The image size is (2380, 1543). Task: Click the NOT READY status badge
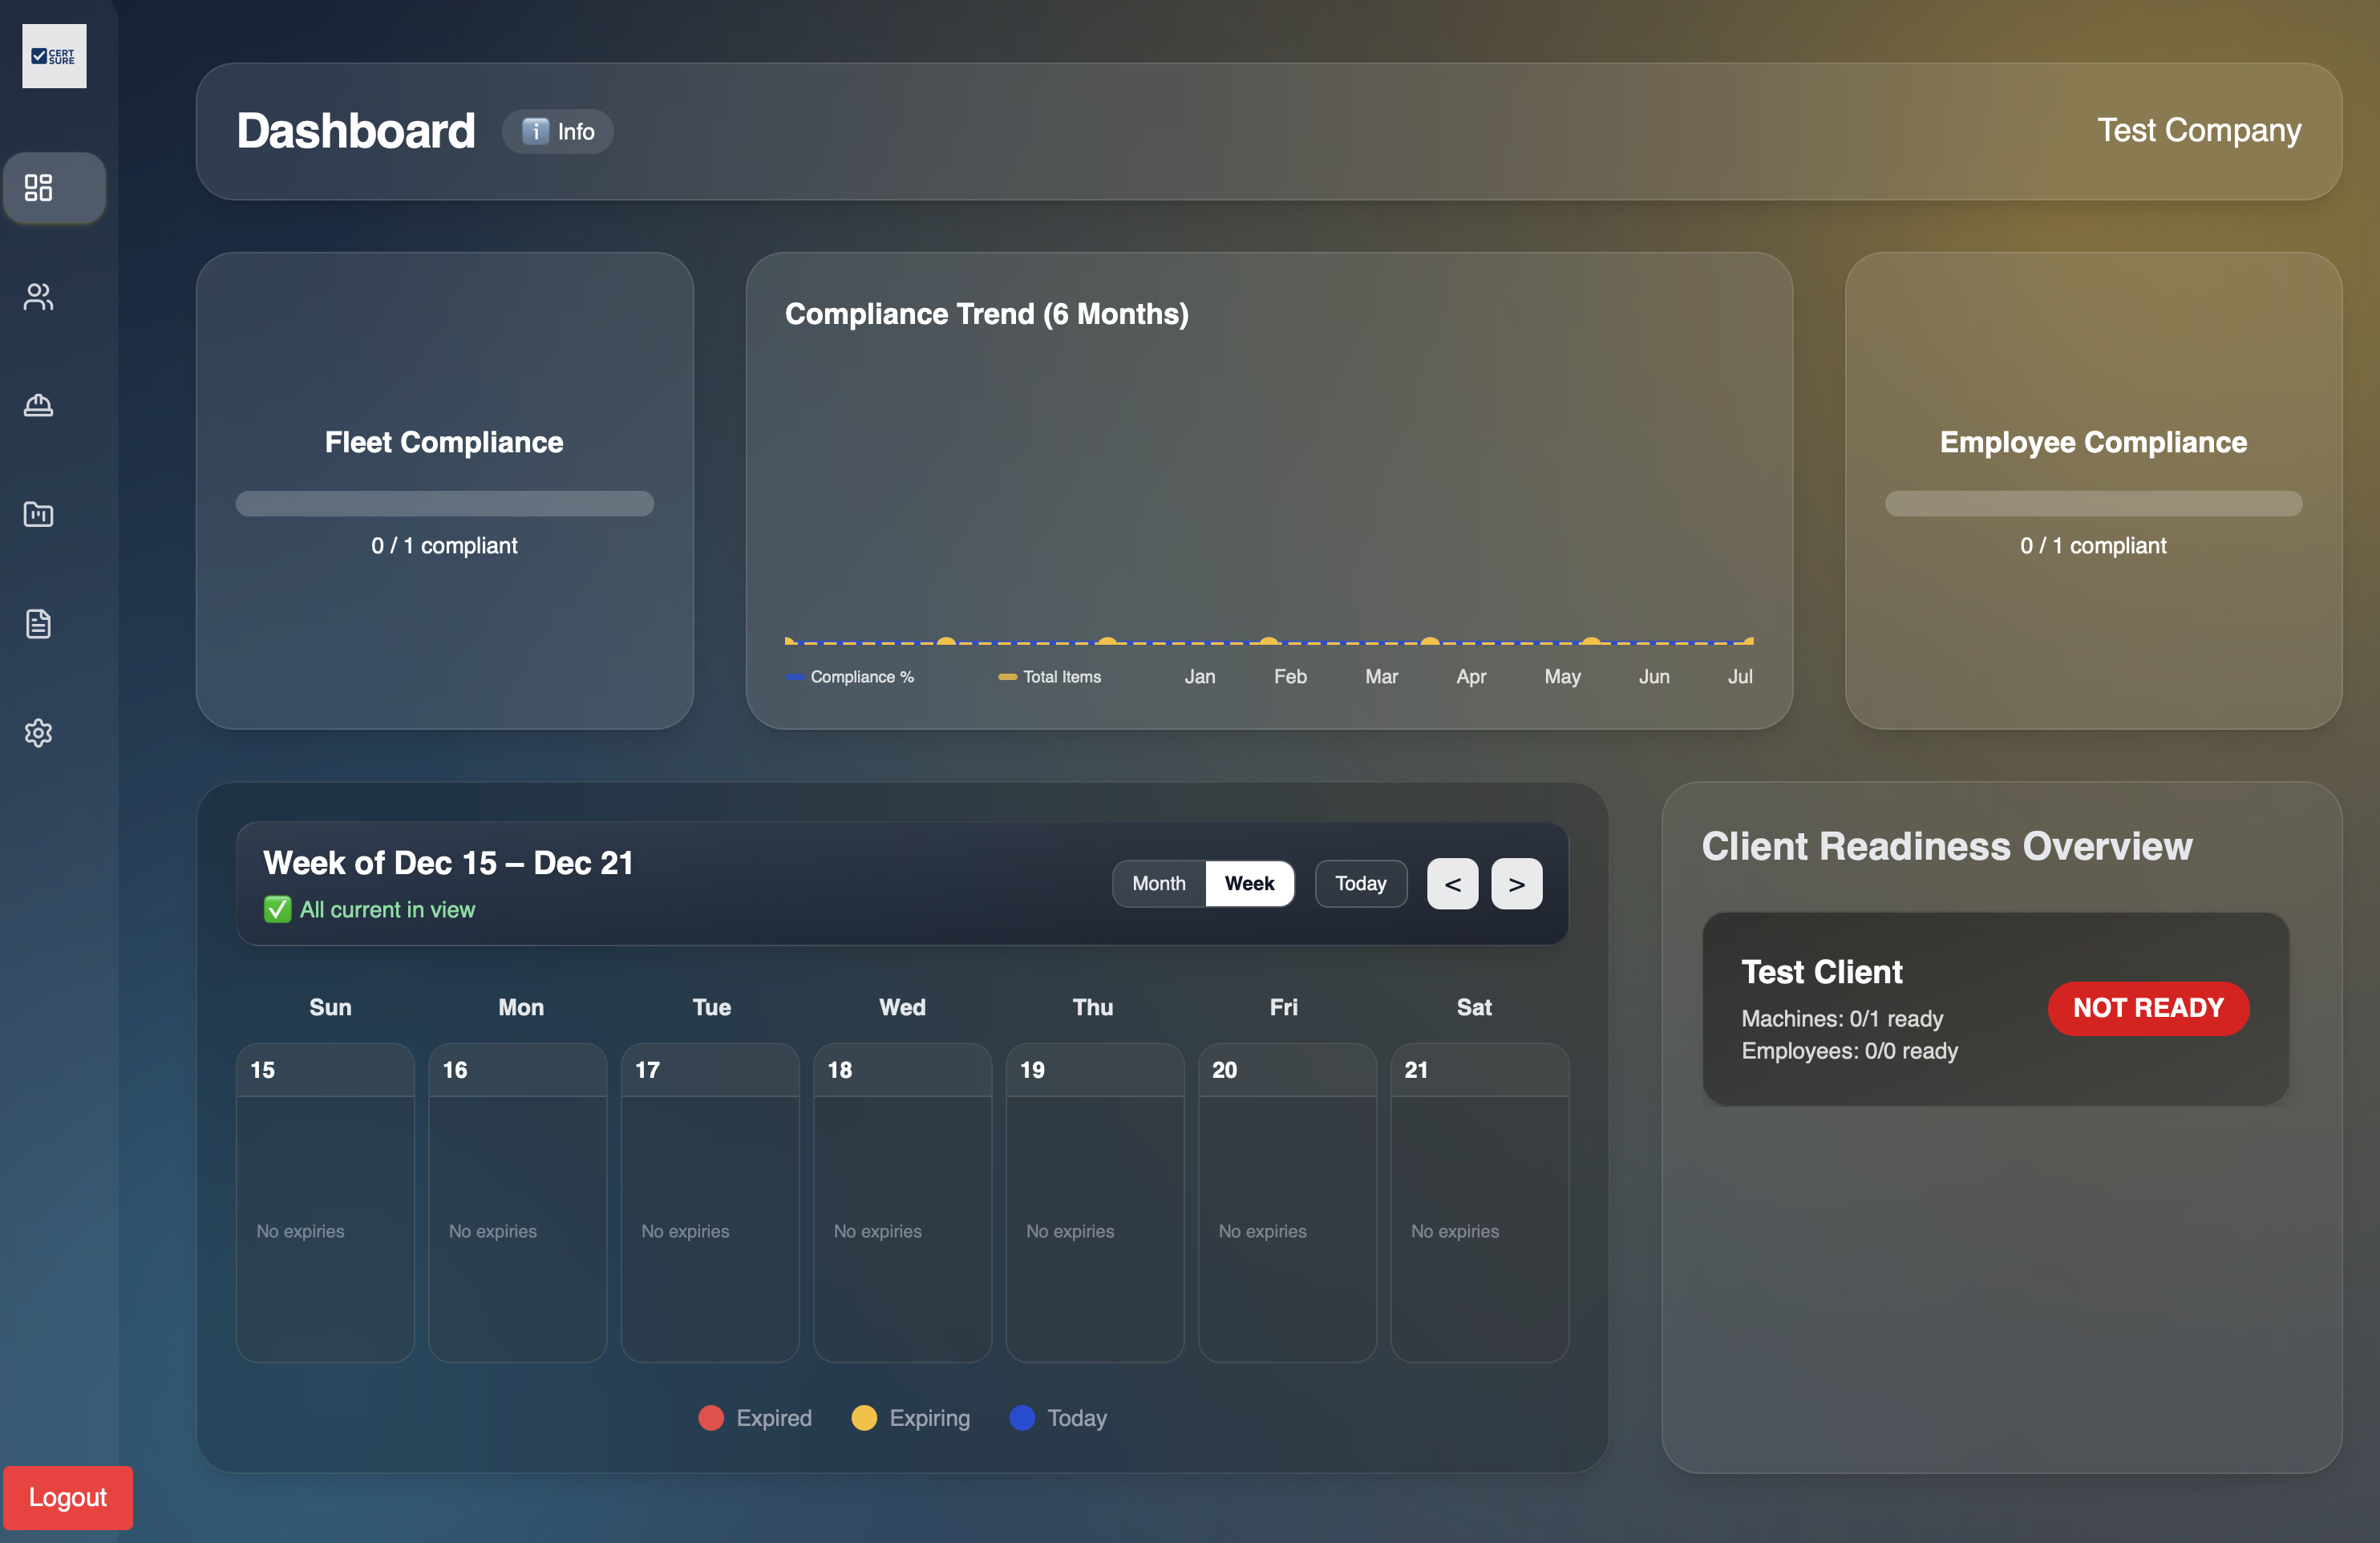point(2148,1008)
